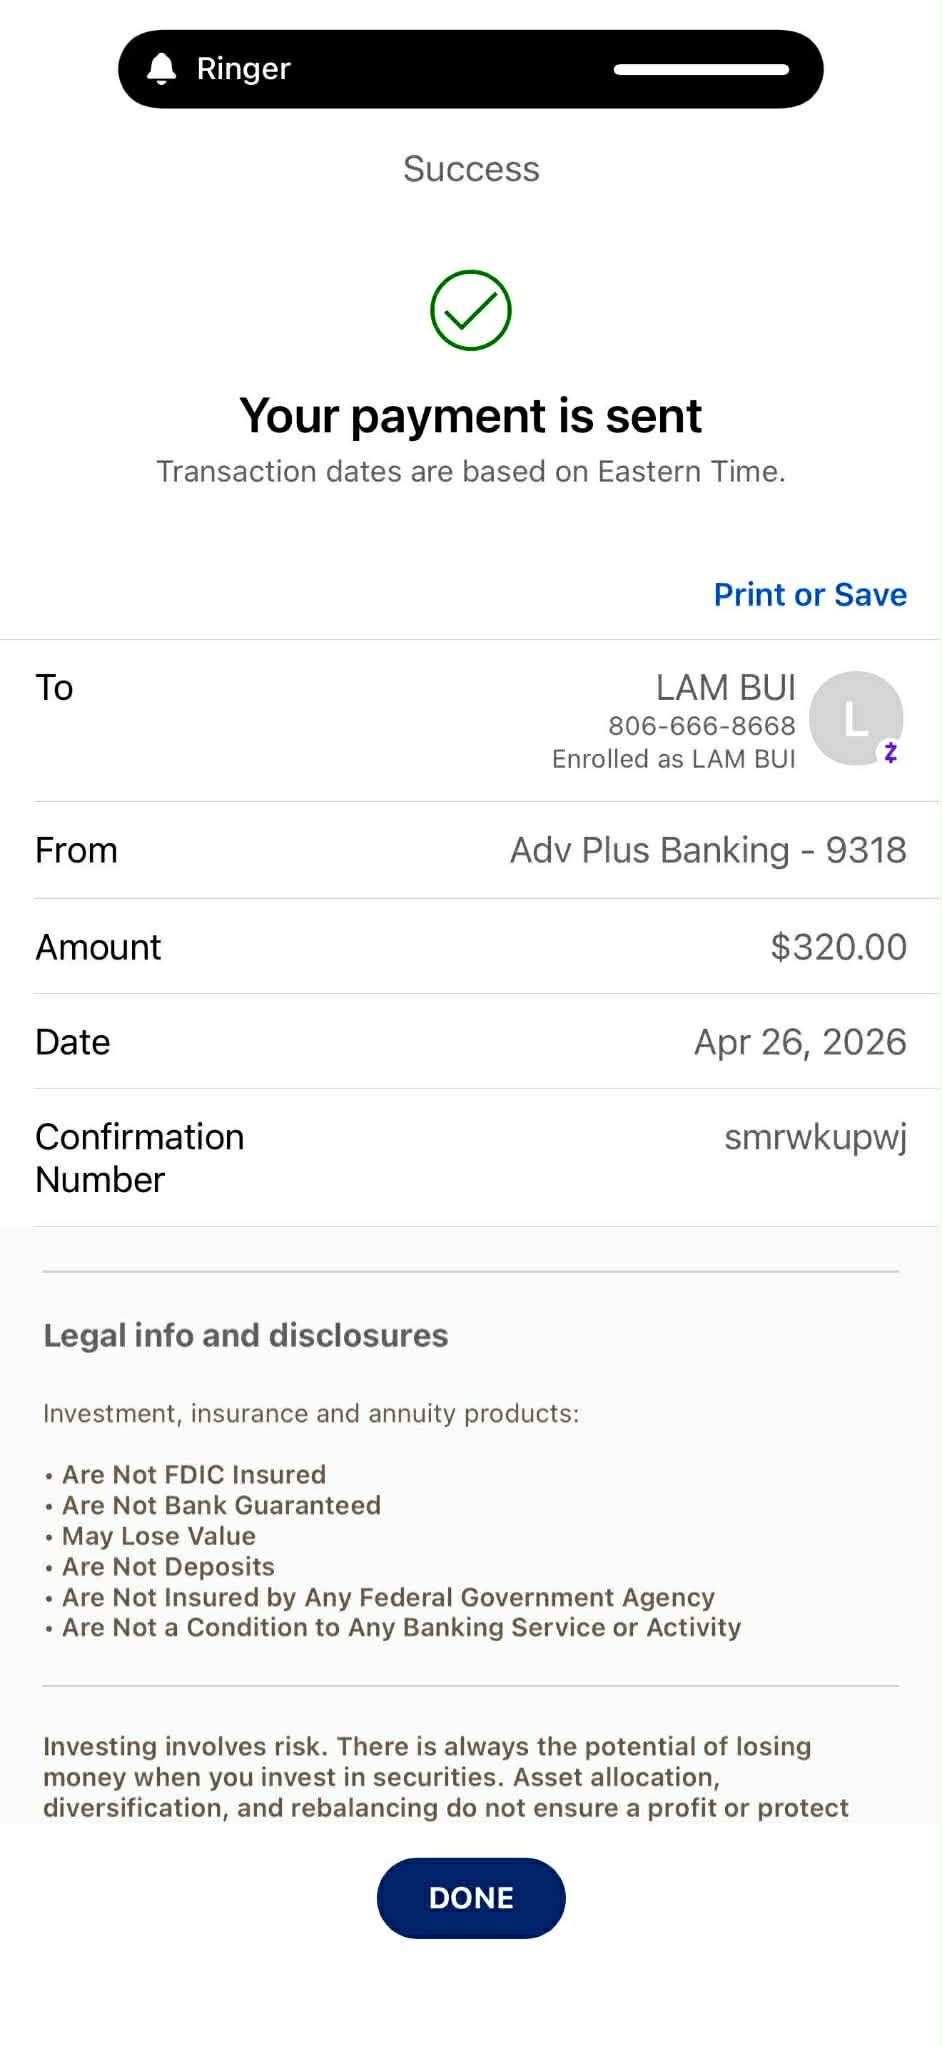Image resolution: width=942 pixels, height=2046 pixels.
Task: Select the recipient name LAM BUI
Action: click(726, 687)
